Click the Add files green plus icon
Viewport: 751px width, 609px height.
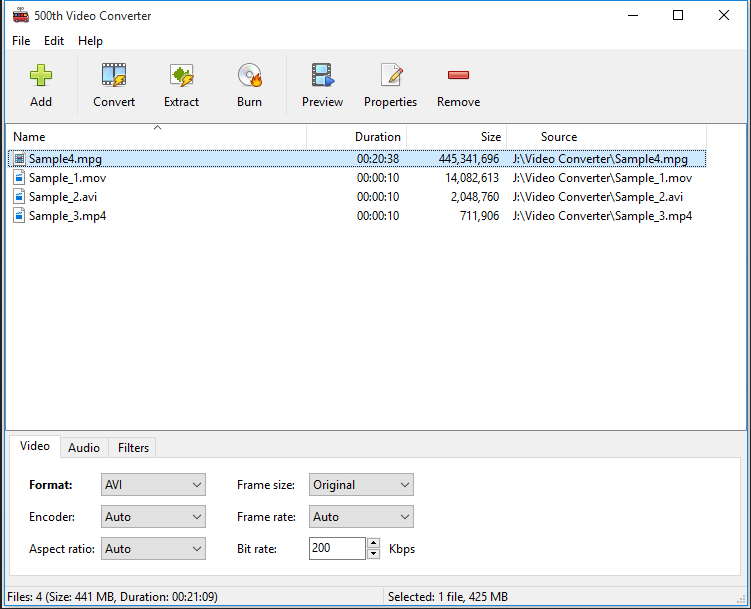click(x=41, y=75)
